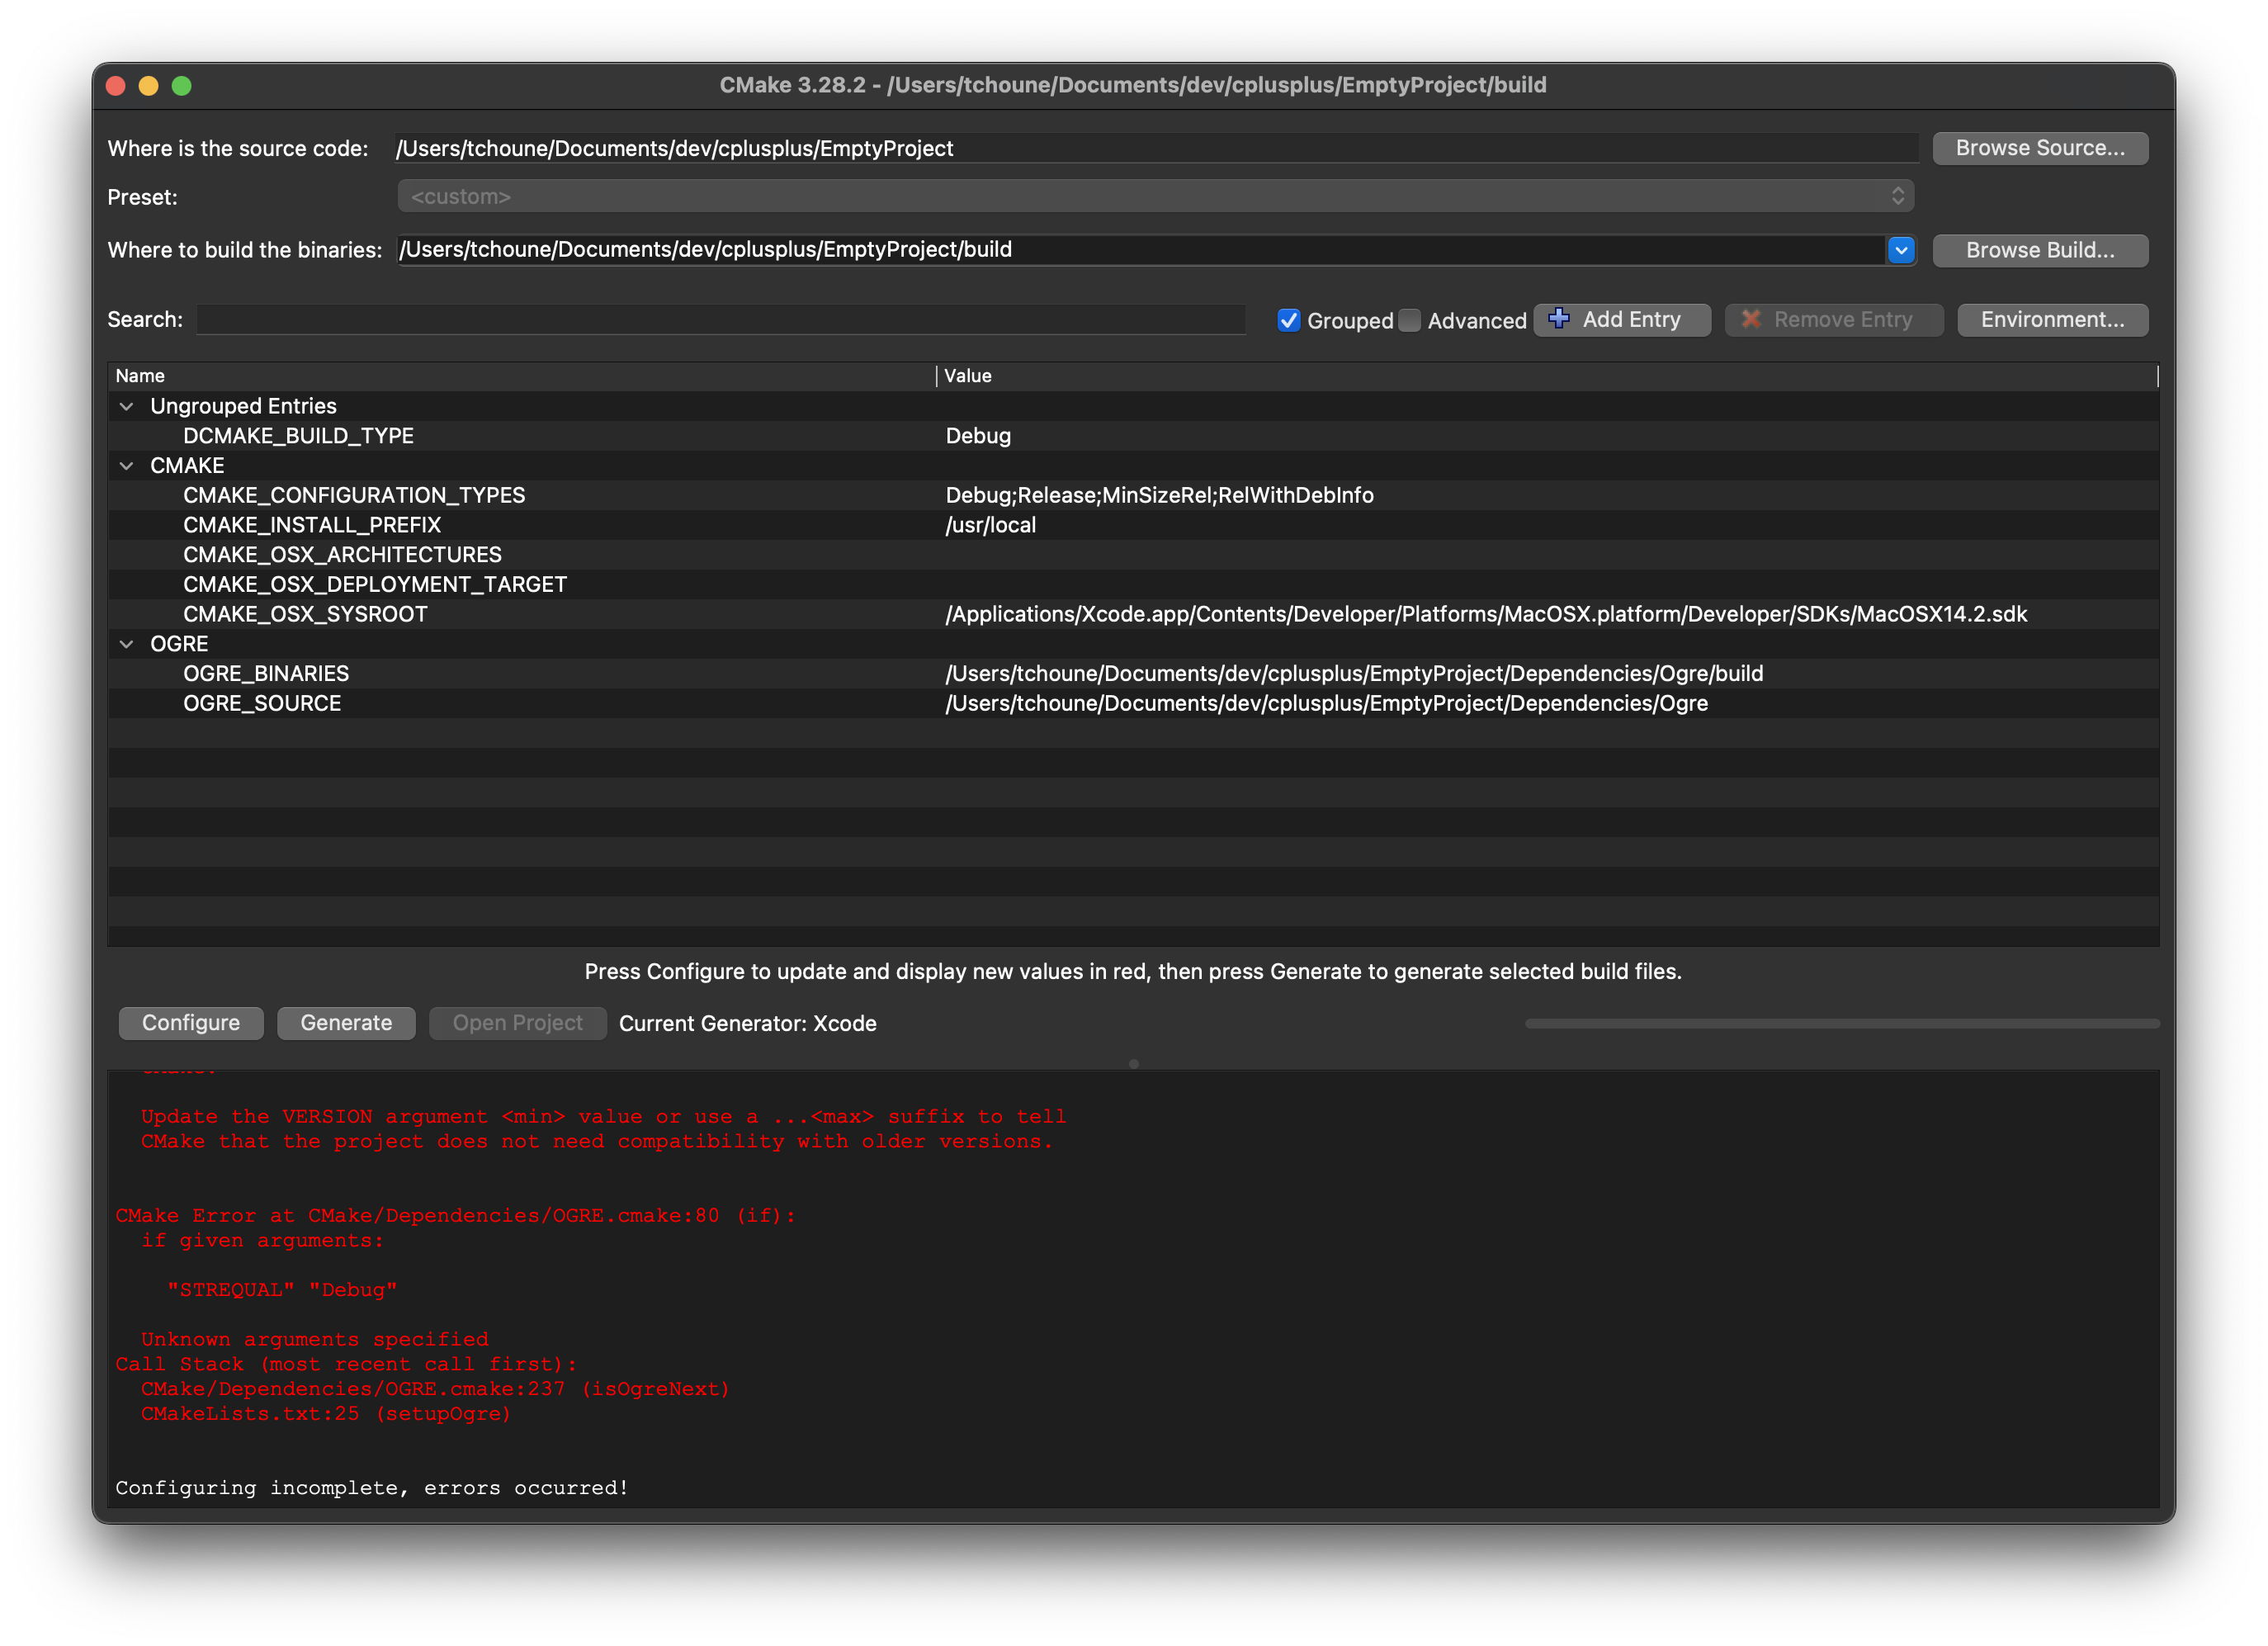Open the Environment dialog
The height and width of the screenshot is (1646, 2268).
(x=2052, y=320)
